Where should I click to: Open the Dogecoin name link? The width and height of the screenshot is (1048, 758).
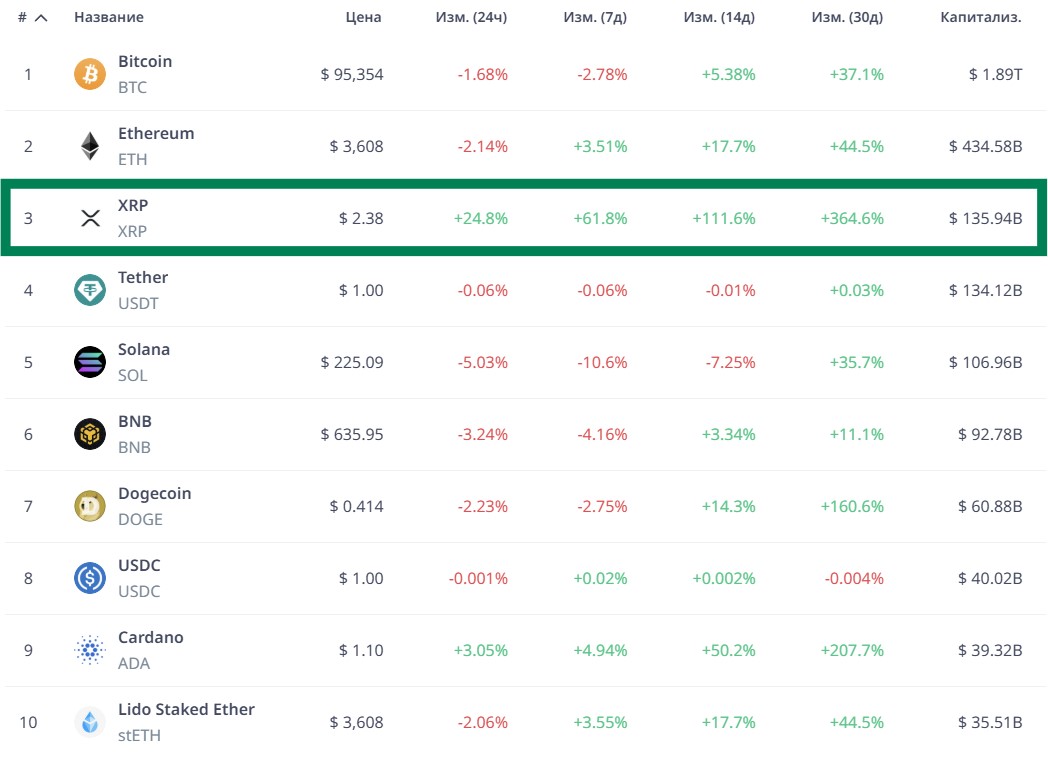[x=154, y=494]
